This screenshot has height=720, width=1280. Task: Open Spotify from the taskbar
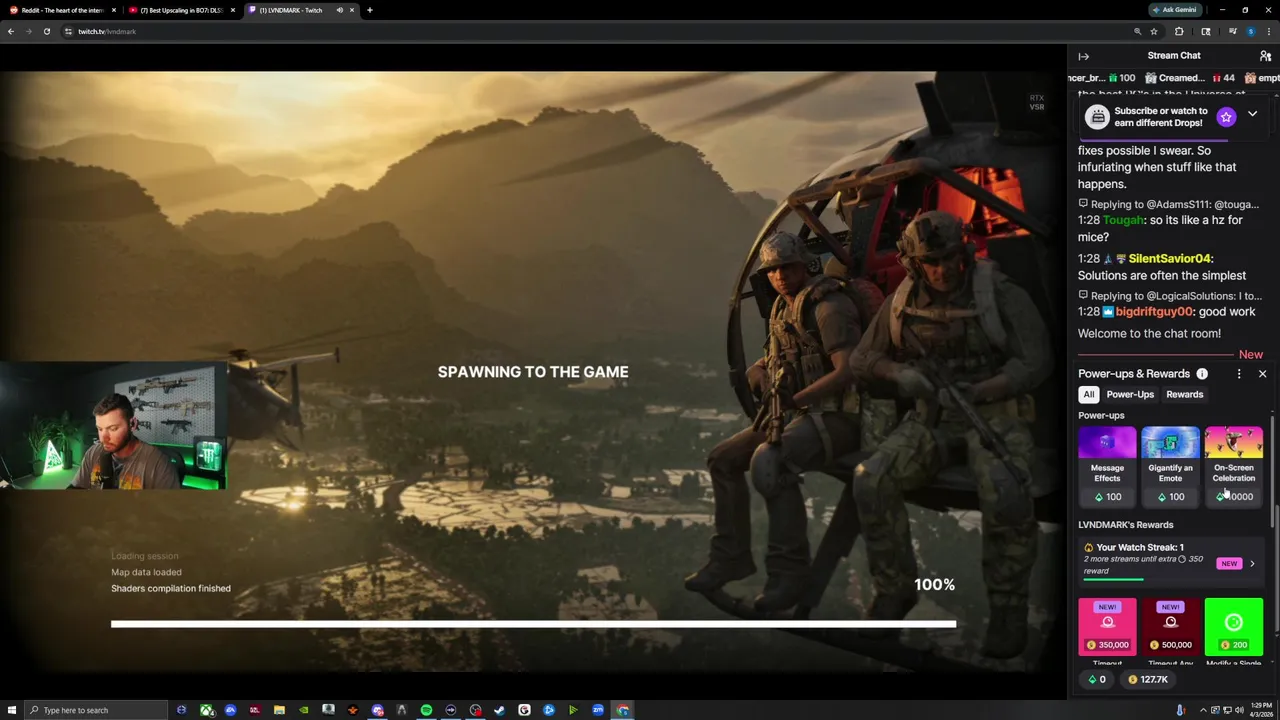click(x=426, y=710)
